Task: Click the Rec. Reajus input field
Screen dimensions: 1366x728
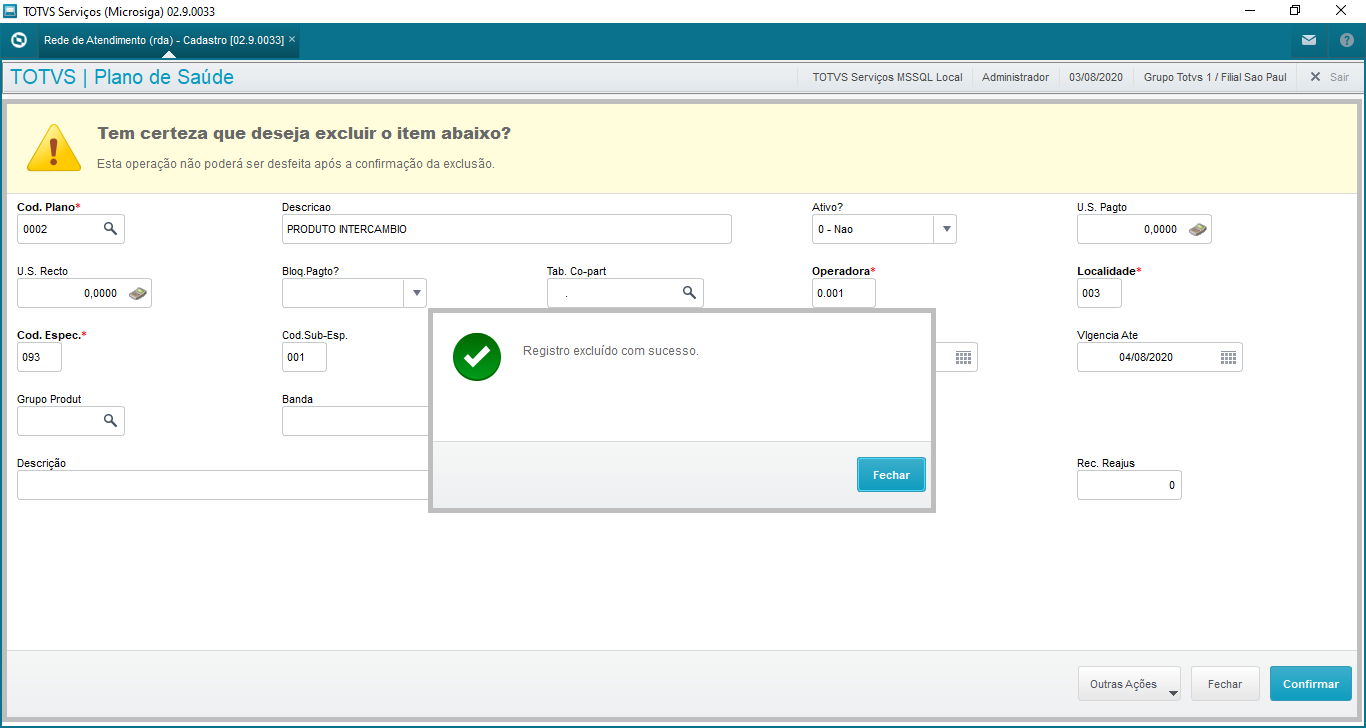Action: 1129,485
